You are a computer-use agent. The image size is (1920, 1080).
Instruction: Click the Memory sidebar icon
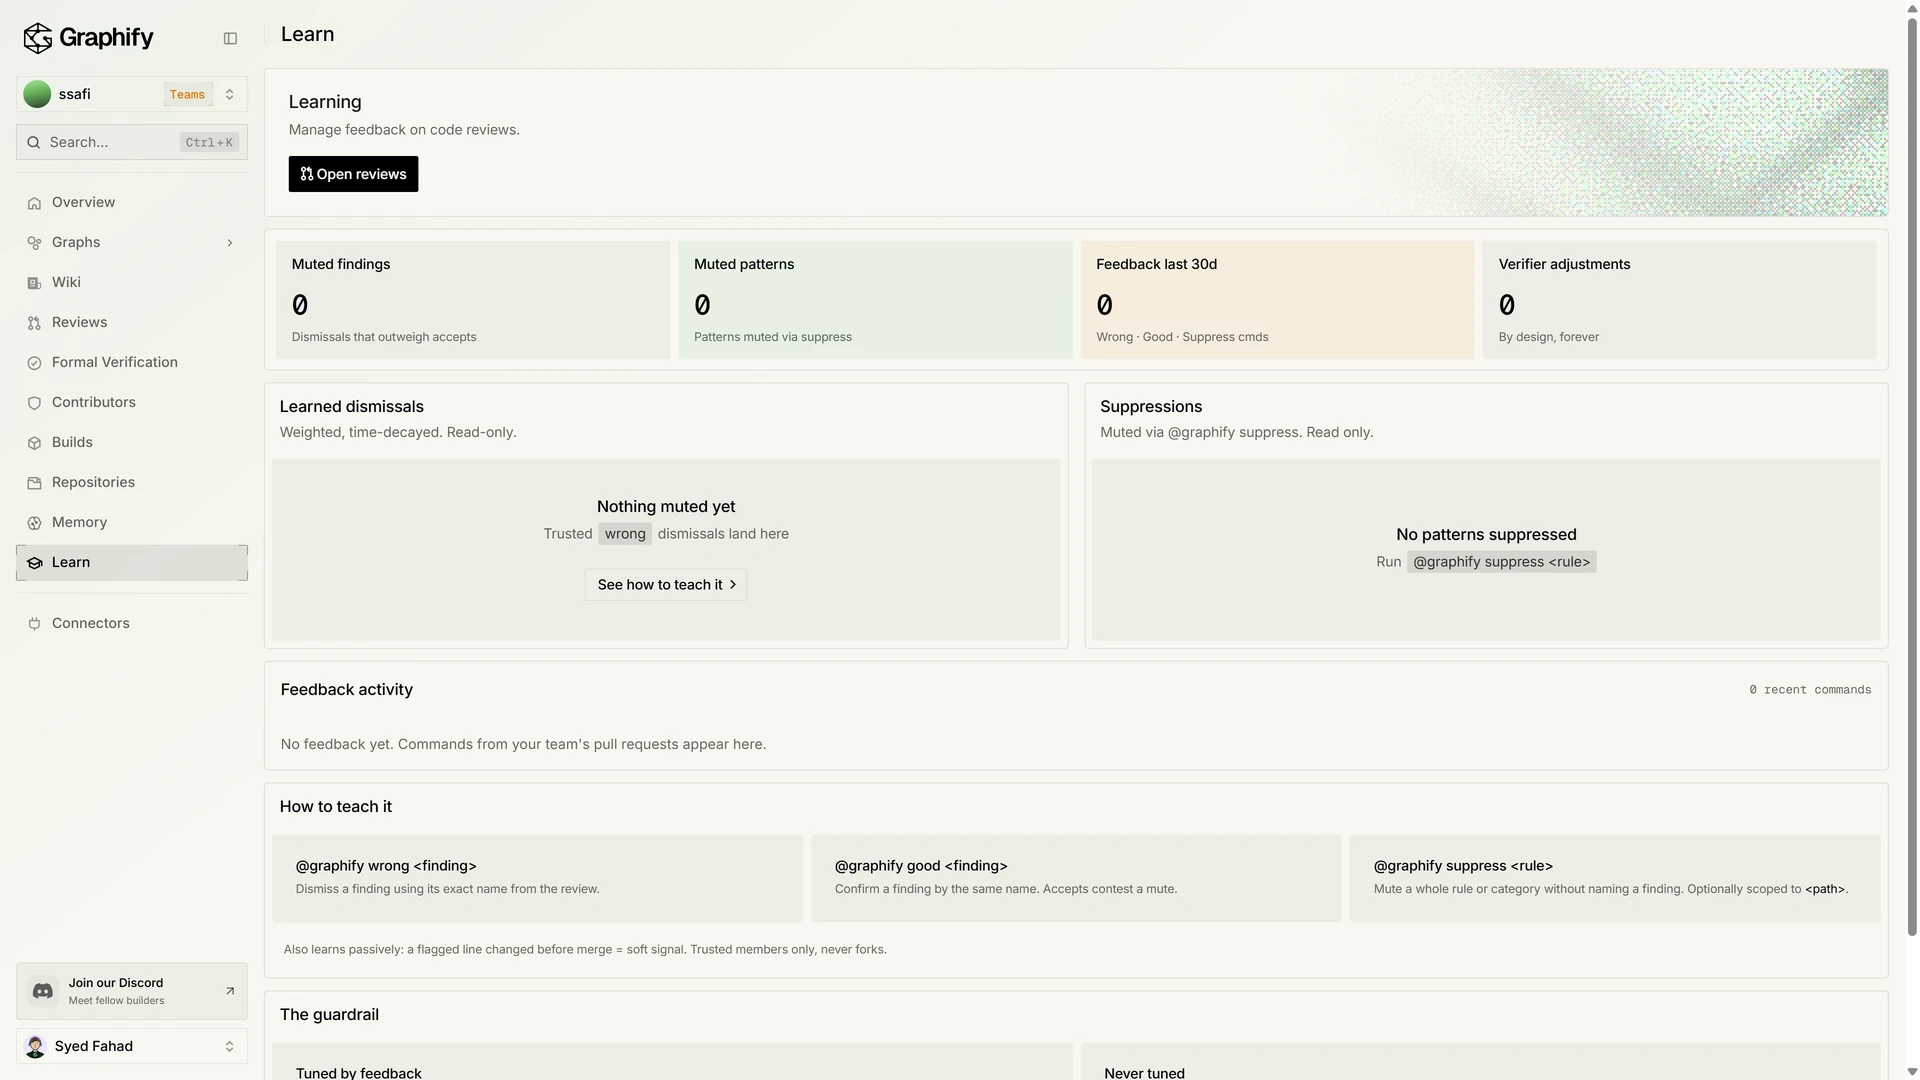34,523
